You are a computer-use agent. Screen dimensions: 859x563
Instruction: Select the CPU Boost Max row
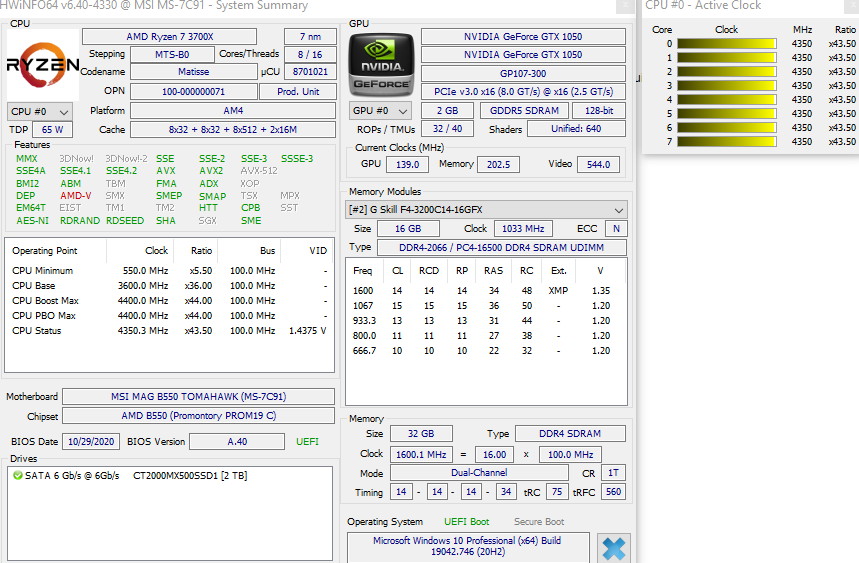(169, 301)
